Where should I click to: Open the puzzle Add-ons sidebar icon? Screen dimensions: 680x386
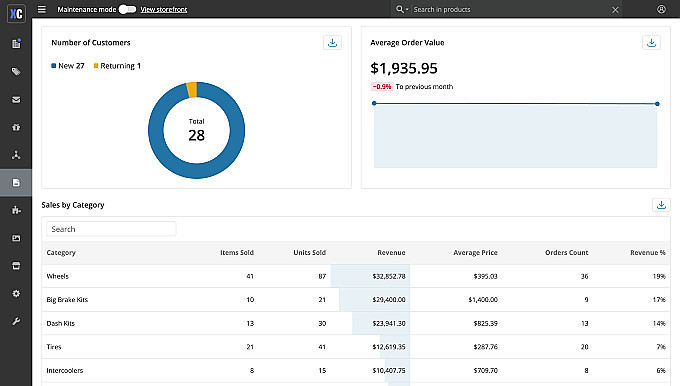16,210
